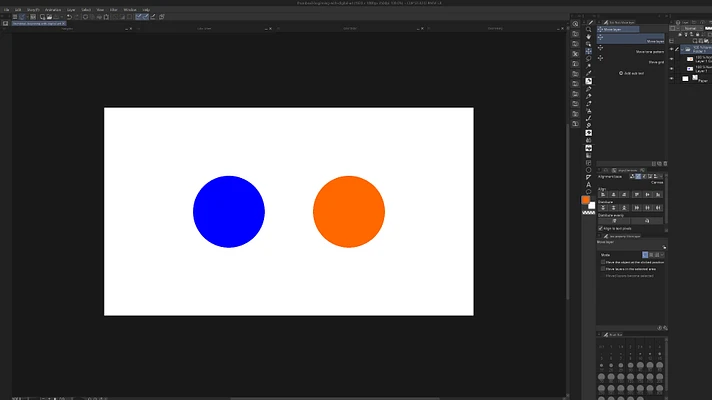Click the Open file folder icon in command bar
The height and width of the screenshot is (400, 712).
49,17
